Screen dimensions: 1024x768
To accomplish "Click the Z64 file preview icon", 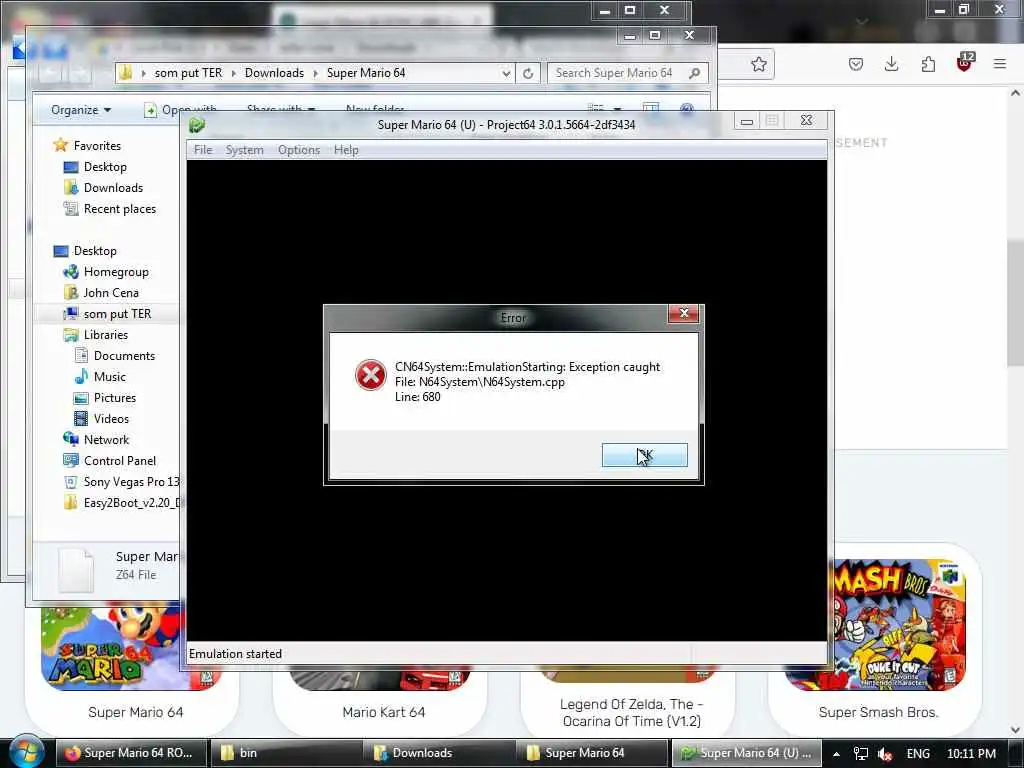I will pos(76,570).
